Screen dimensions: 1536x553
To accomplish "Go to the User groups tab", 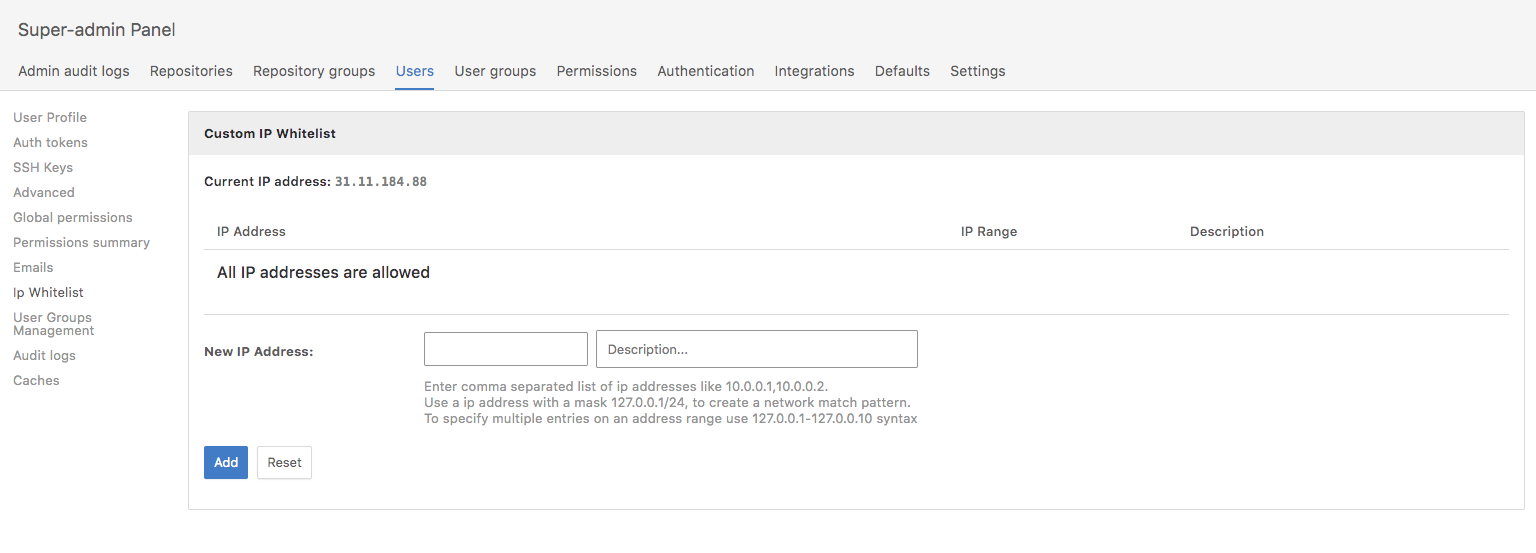I will (495, 71).
